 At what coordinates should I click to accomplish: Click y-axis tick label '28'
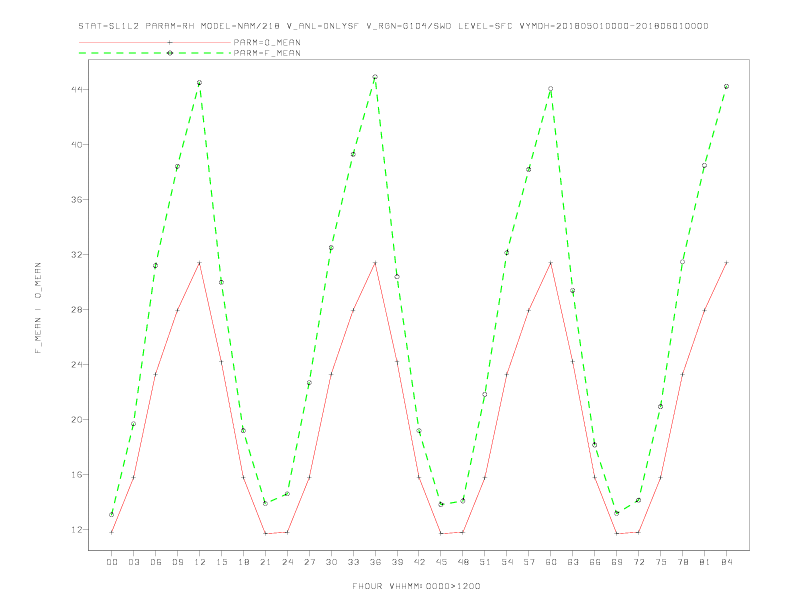(x=77, y=310)
